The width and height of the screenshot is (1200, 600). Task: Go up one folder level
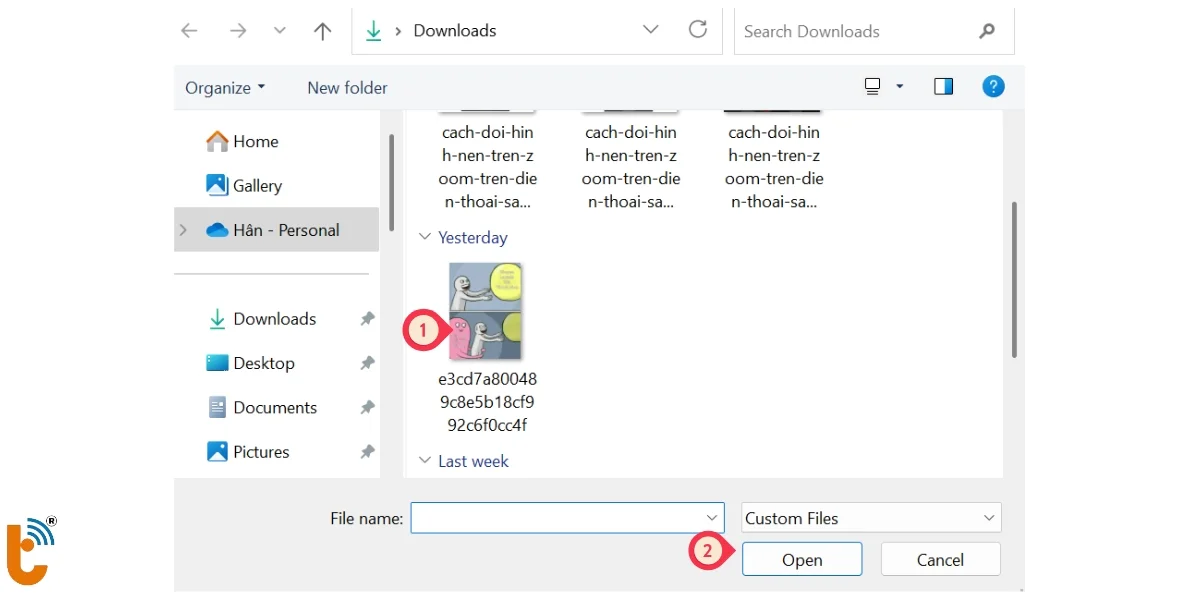322,31
